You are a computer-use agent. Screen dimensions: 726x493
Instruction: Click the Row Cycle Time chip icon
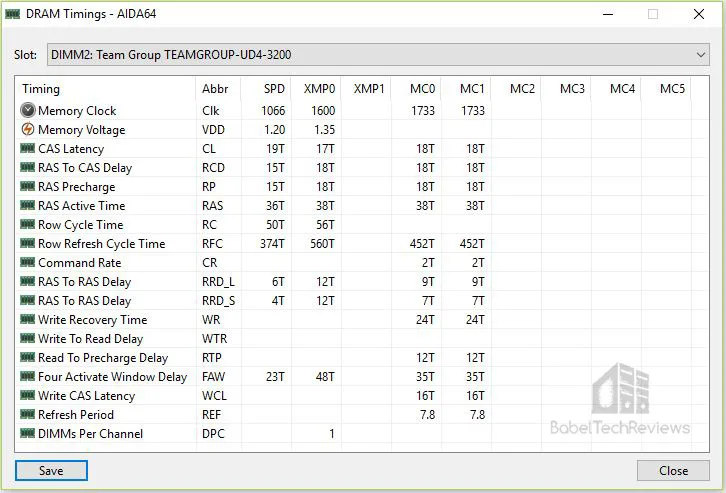(28, 224)
